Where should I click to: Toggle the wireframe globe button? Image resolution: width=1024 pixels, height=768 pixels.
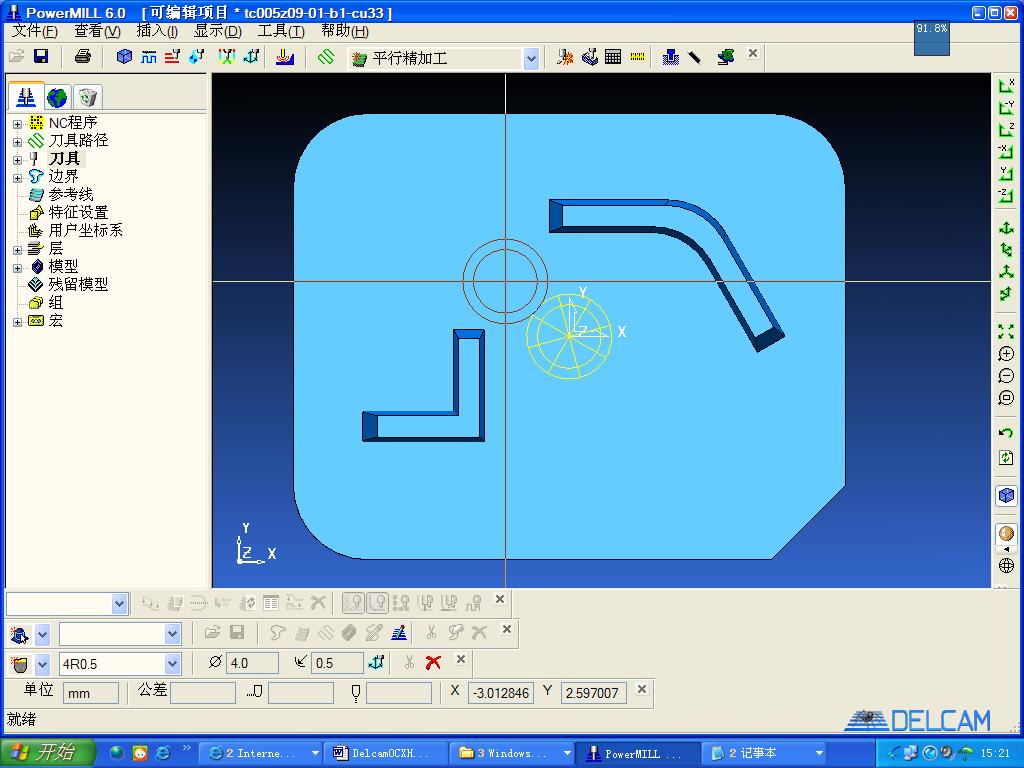click(1006, 565)
